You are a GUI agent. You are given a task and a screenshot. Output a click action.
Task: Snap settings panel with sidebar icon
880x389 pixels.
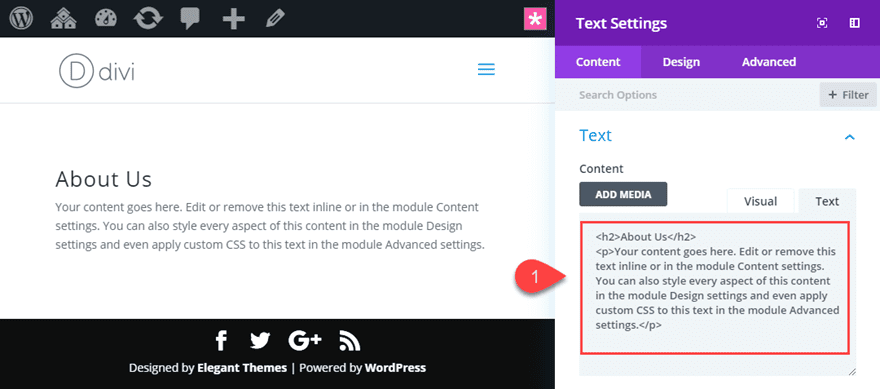(x=854, y=23)
